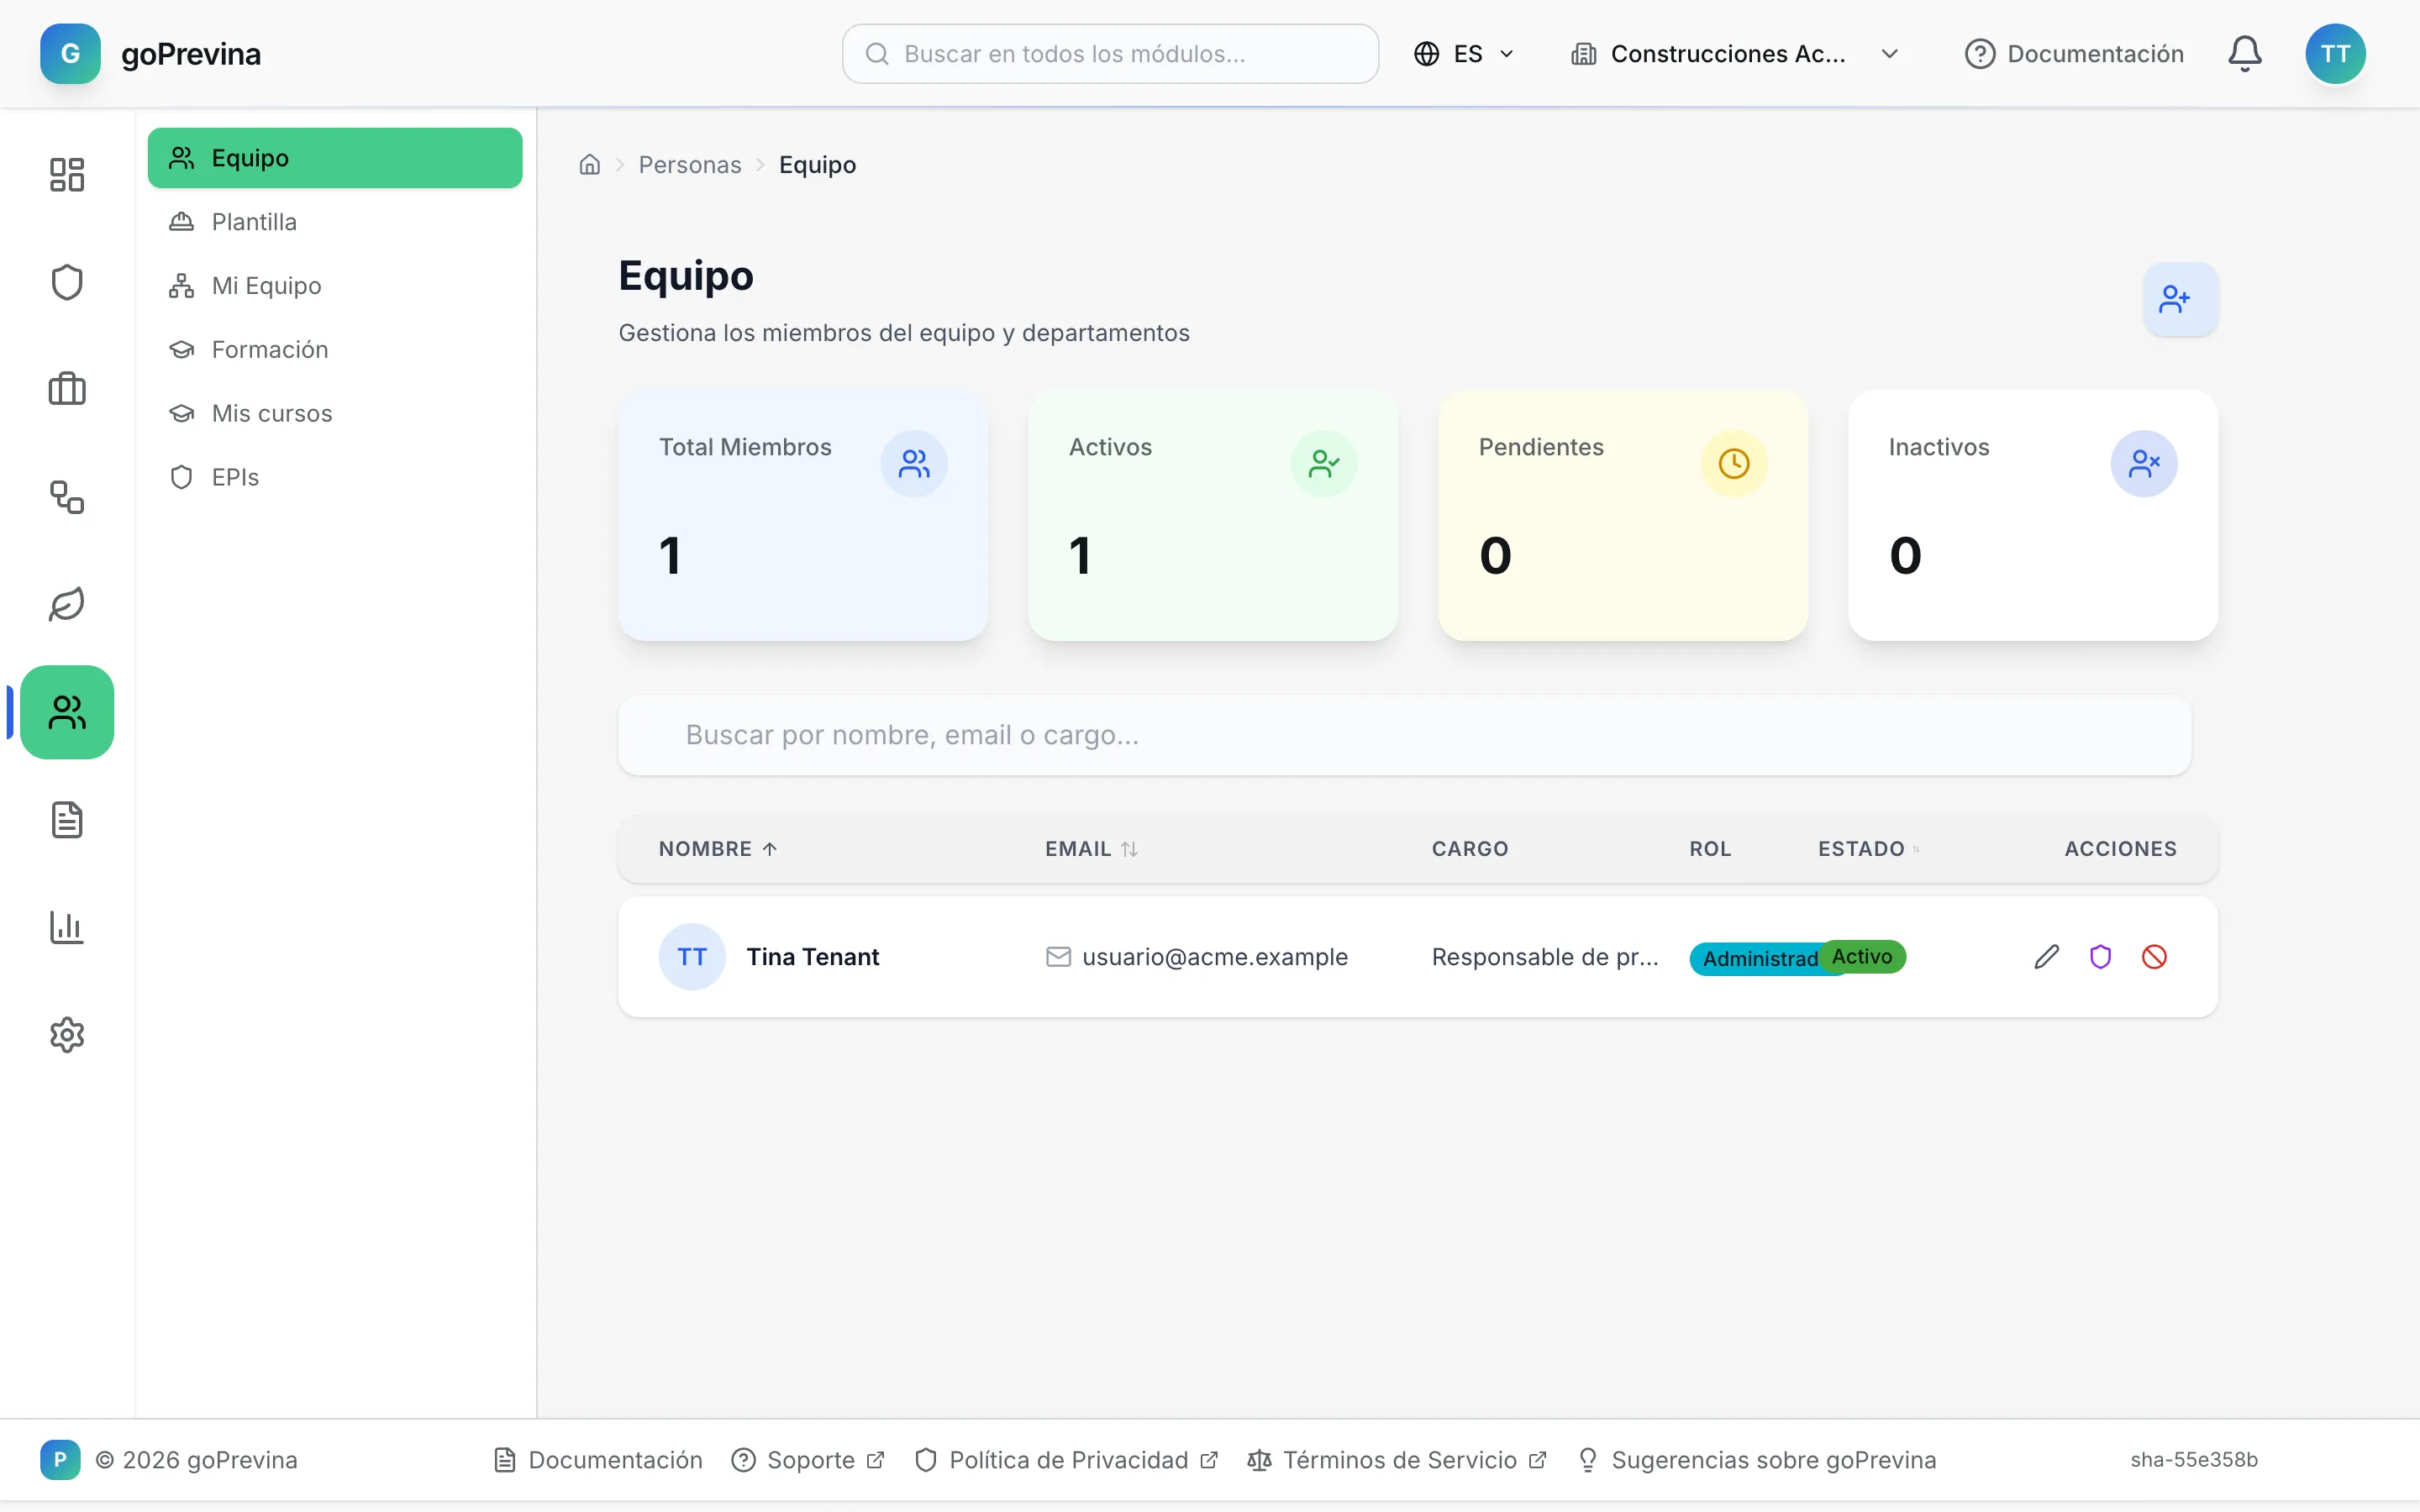This screenshot has width=2420, height=1512.
Task: Open Términos de Servicio footer link
Action: pyautogui.click(x=1397, y=1460)
